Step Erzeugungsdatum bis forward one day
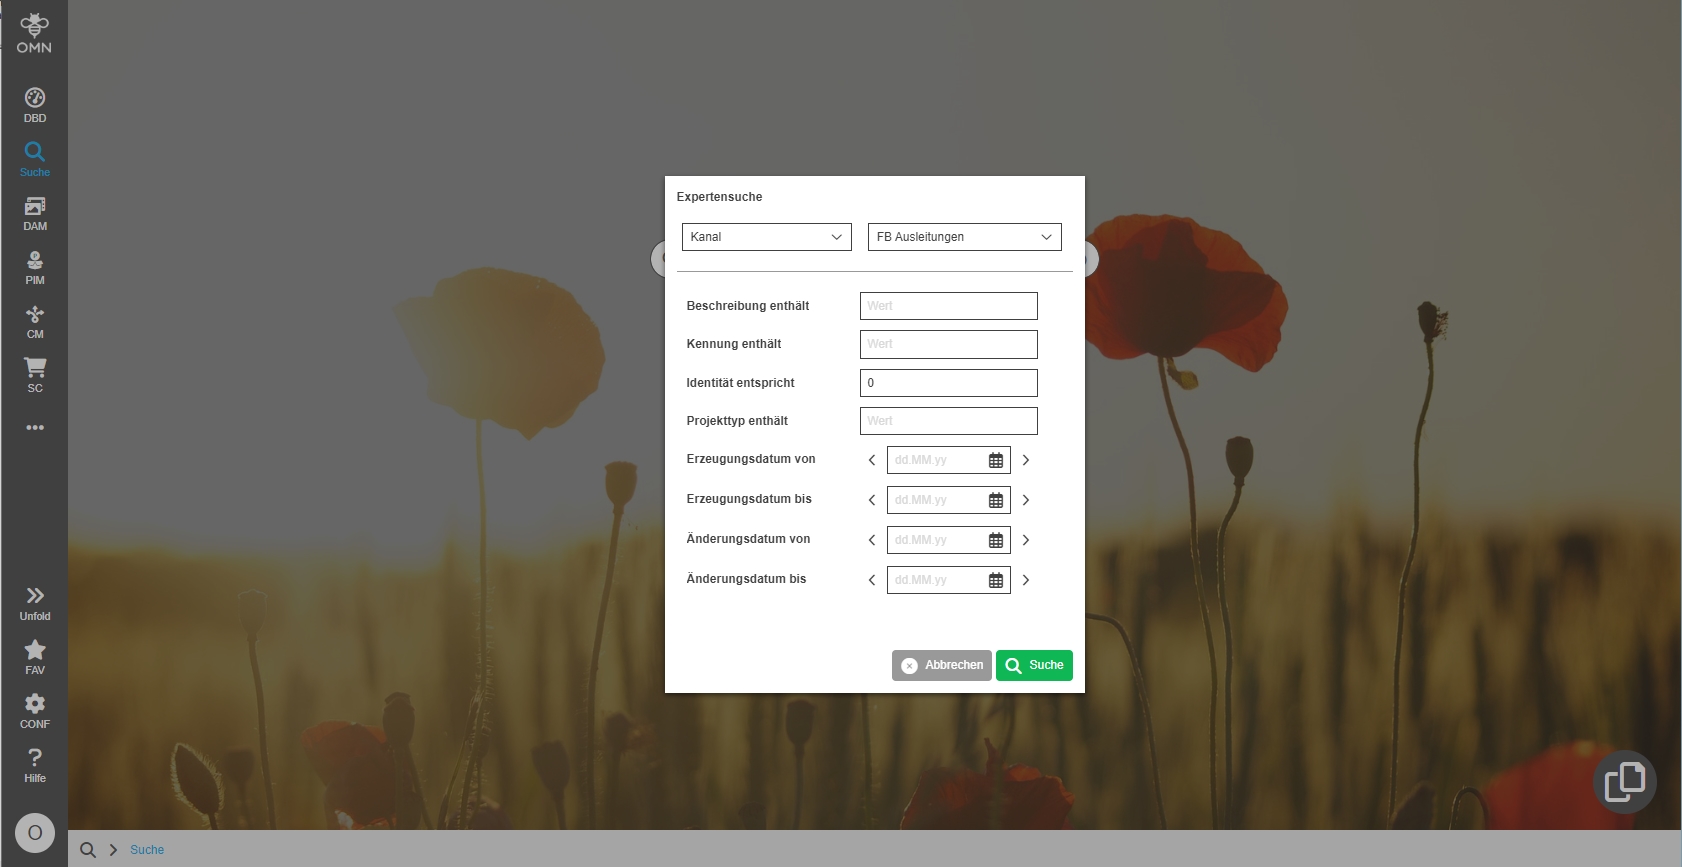Screen dimensions: 1682x867 [1026, 500]
